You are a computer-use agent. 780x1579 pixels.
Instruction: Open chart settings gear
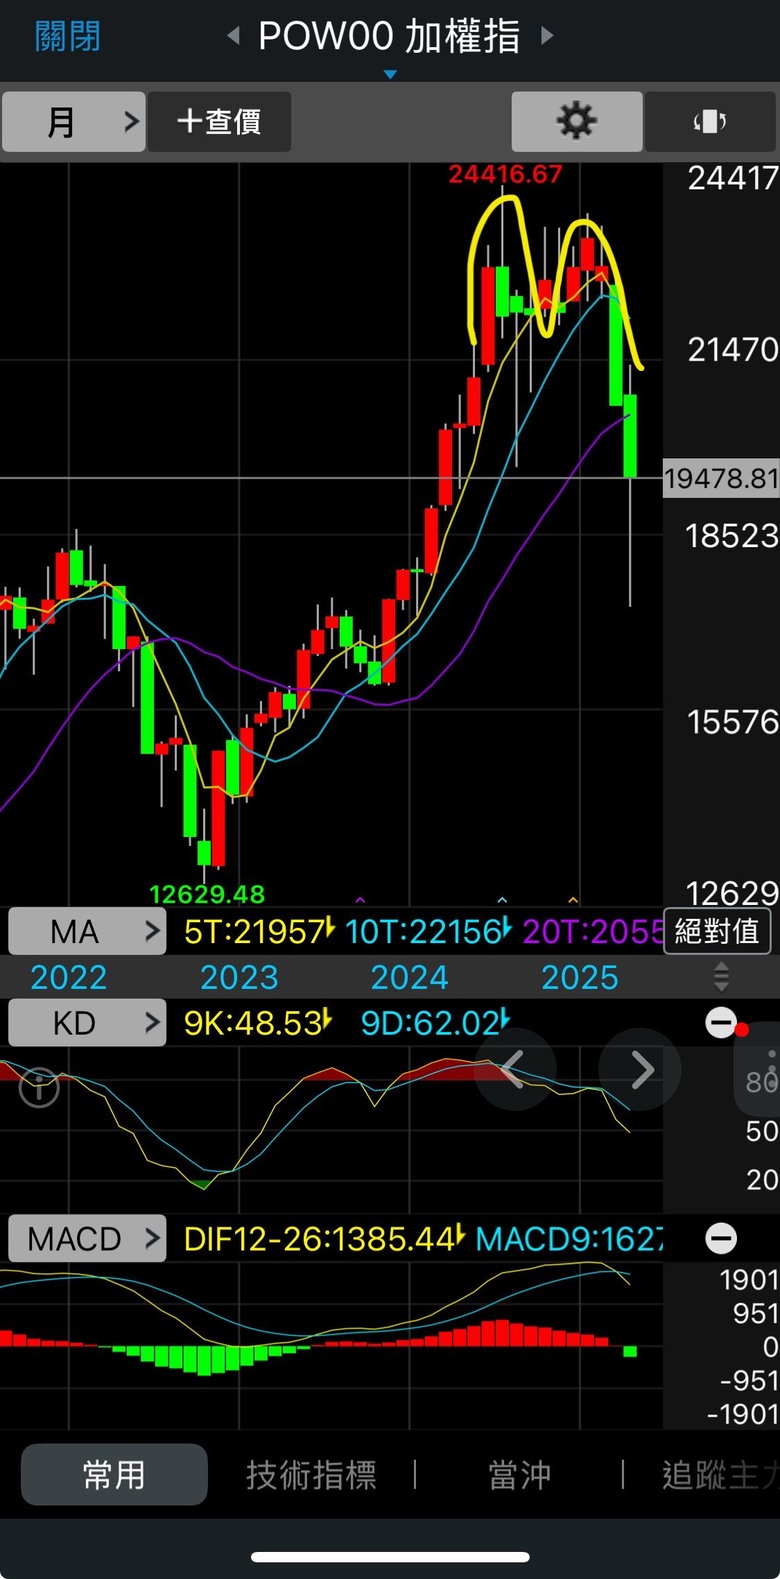(576, 122)
